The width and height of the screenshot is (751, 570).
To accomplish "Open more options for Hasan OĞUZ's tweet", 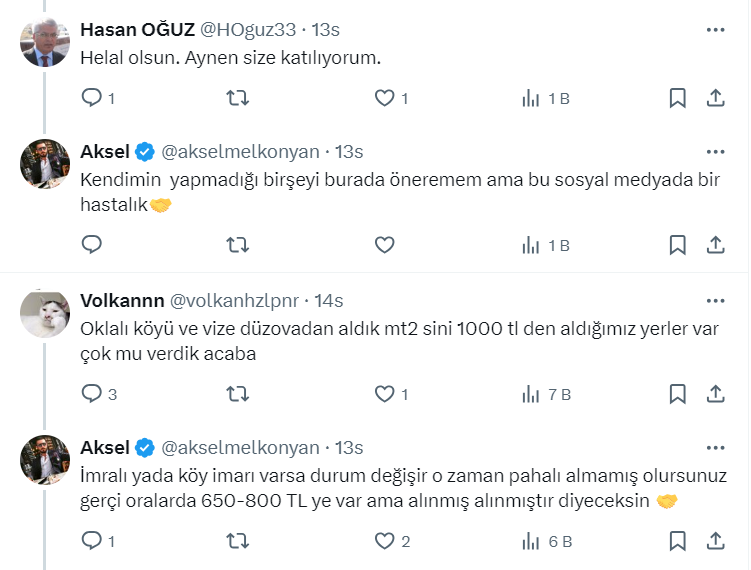I will click(x=715, y=30).
